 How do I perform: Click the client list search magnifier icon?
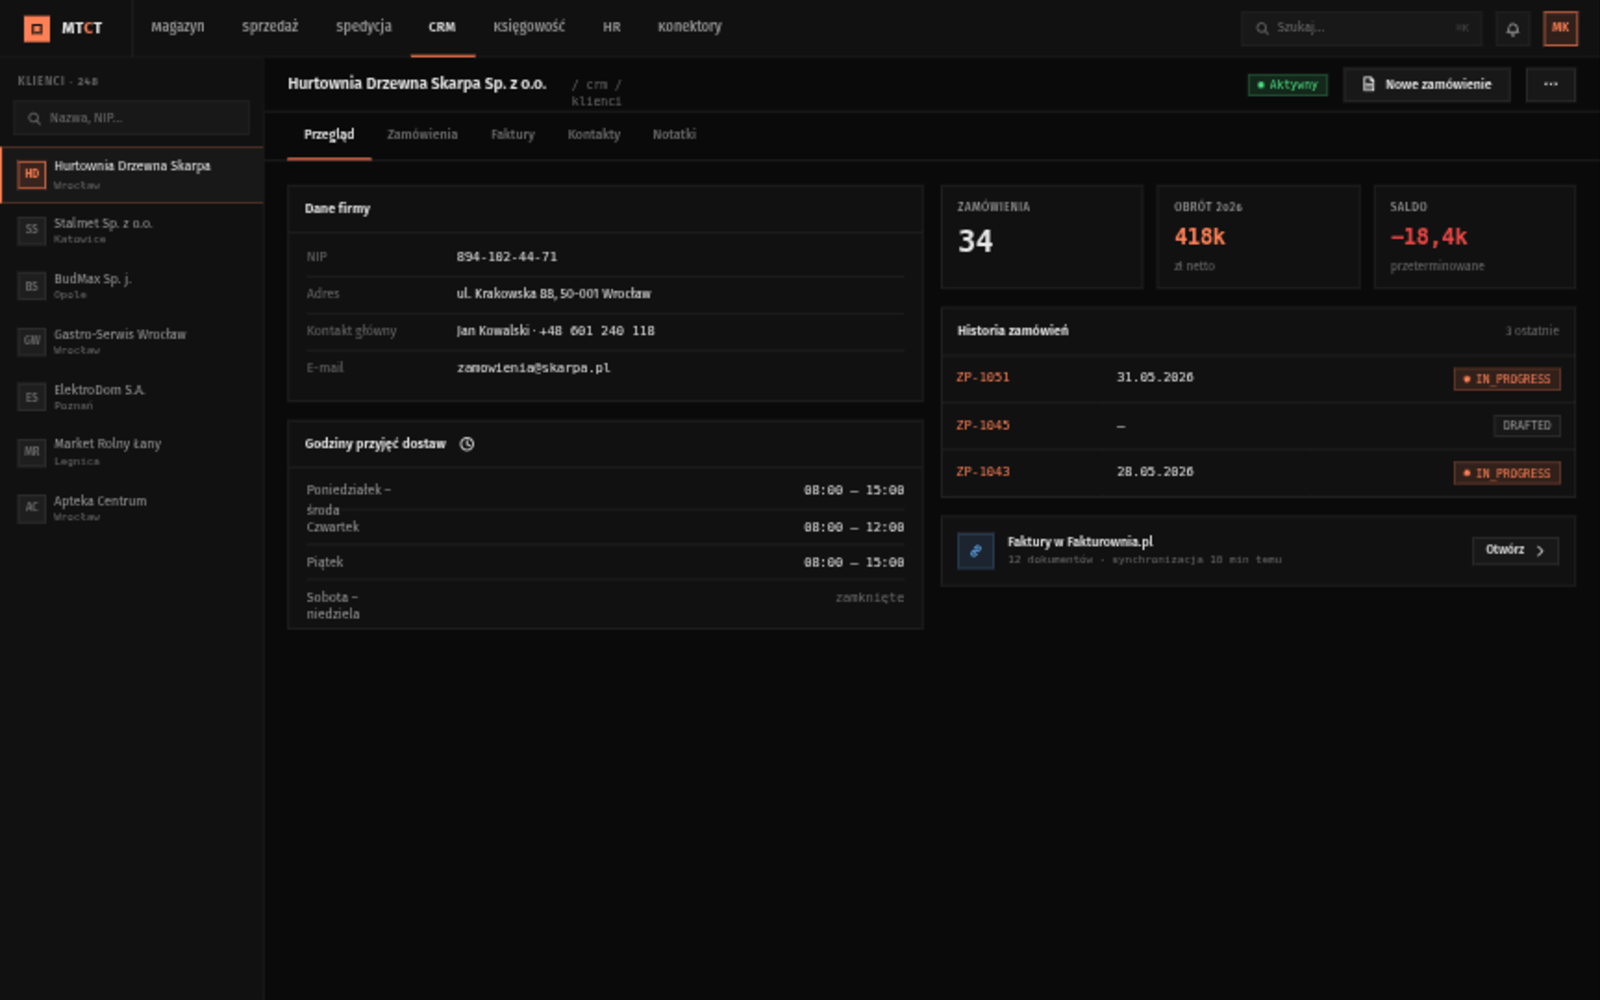point(34,118)
